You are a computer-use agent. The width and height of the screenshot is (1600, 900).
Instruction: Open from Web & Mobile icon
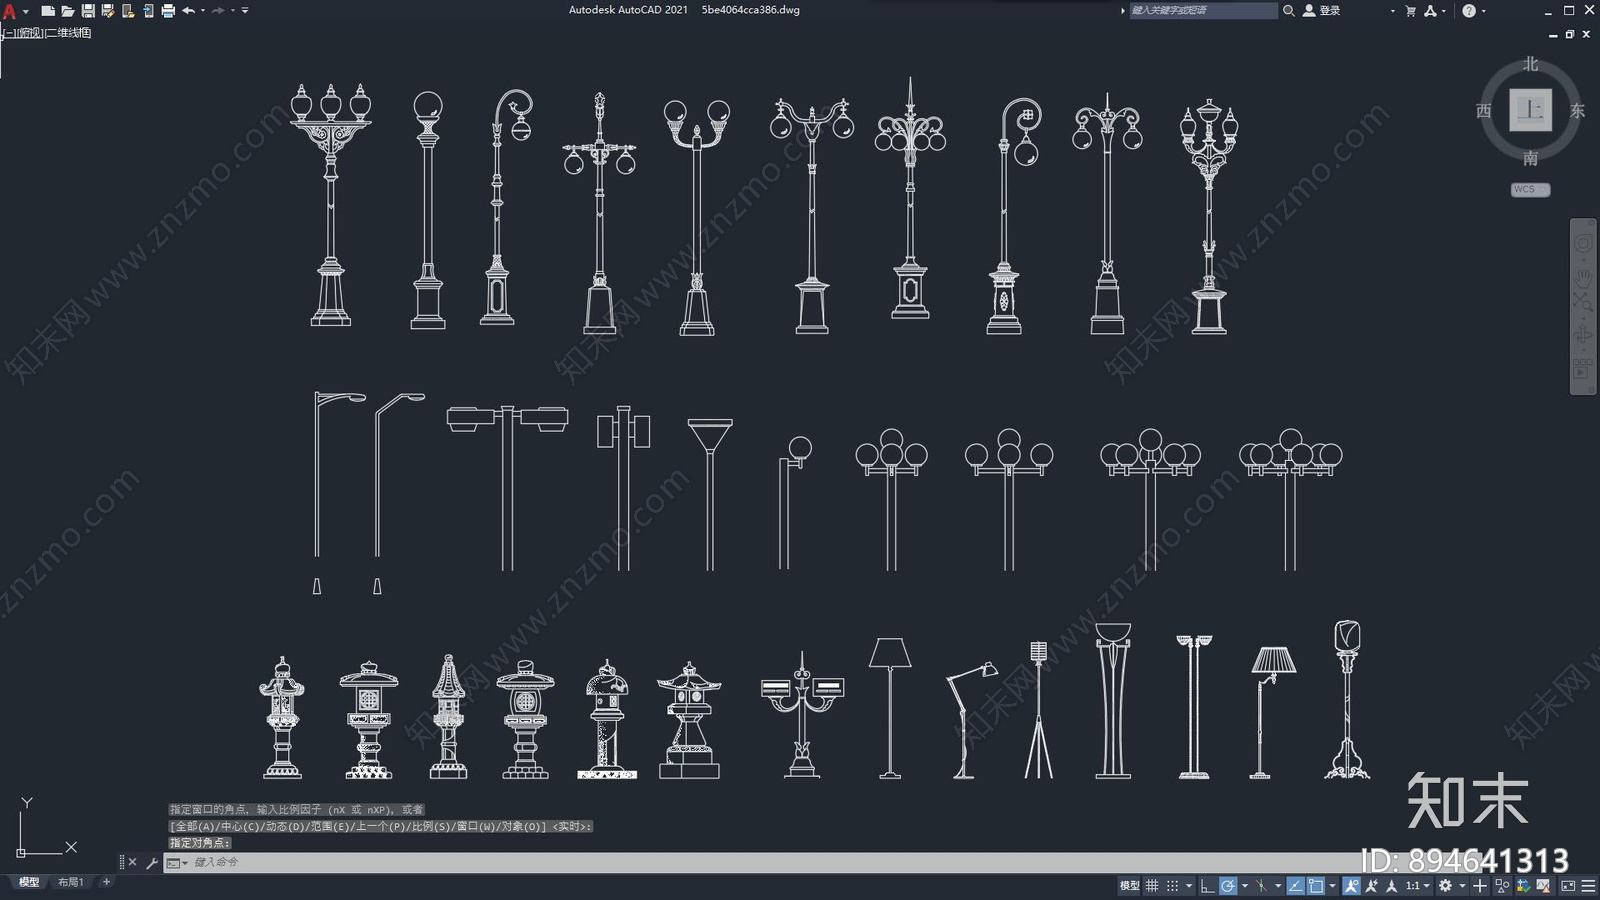click(x=128, y=11)
